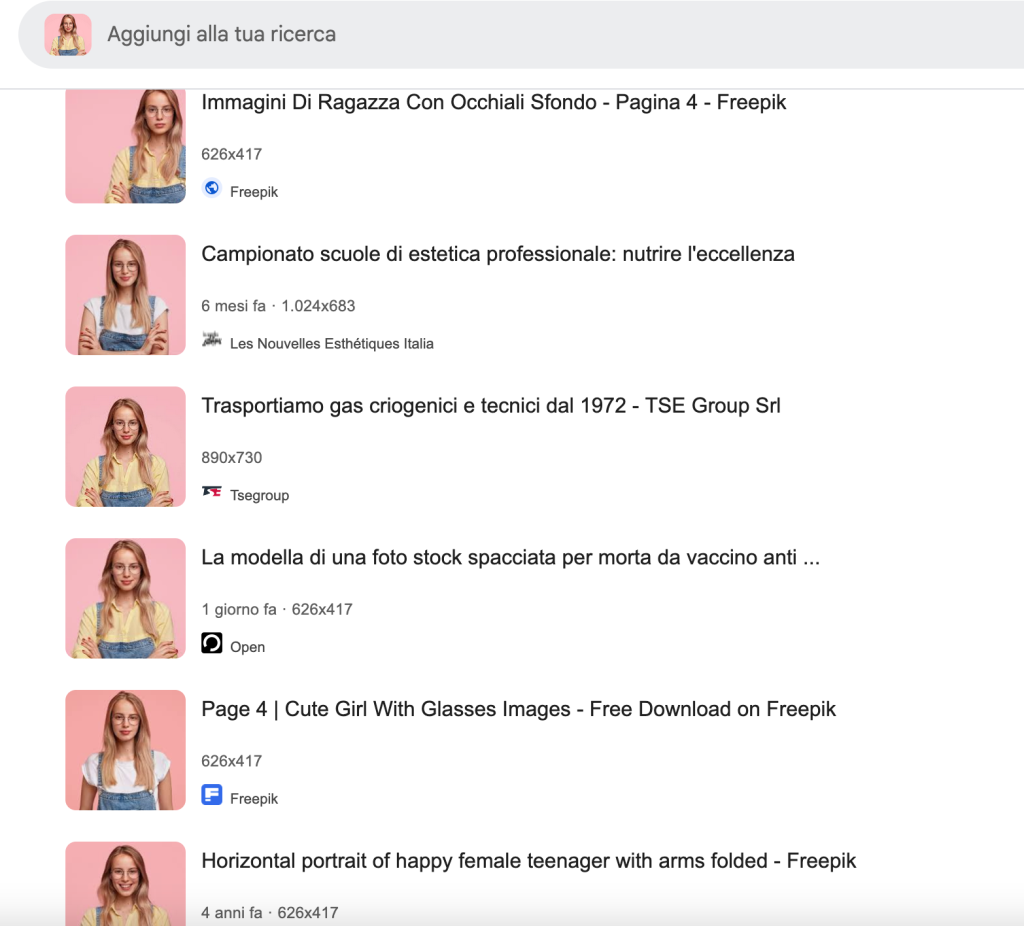Open 'Horizontal portrait of happy female teenager' result
The height and width of the screenshot is (926, 1024).
tap(528, 861)
